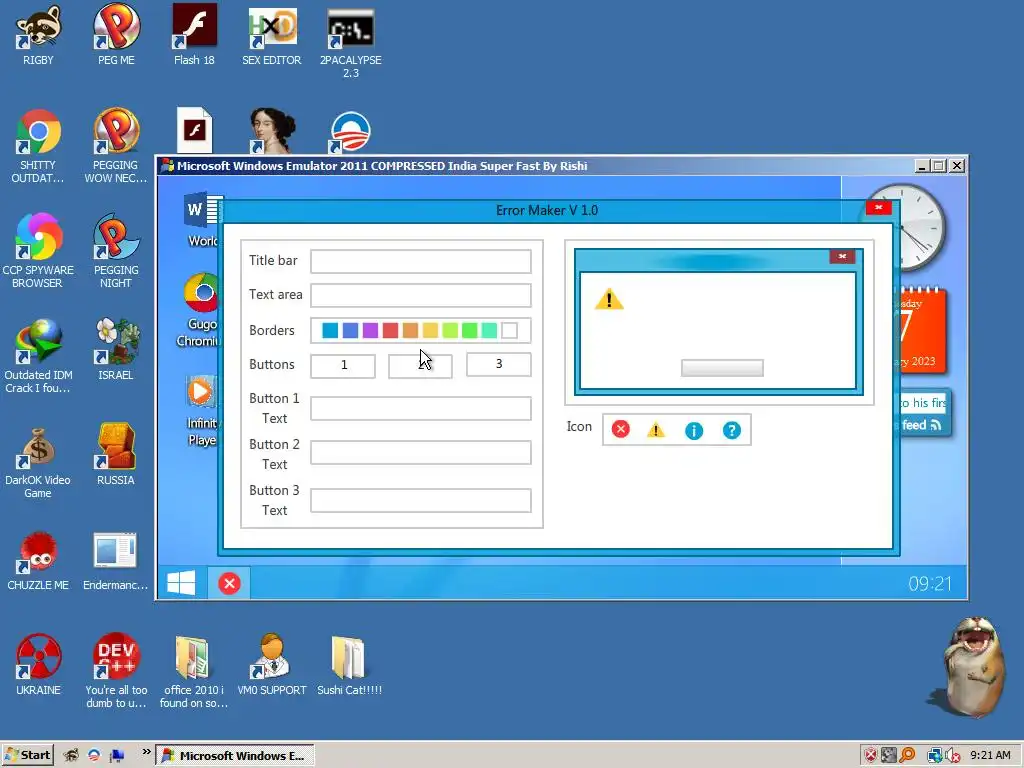The height and width of the screenshot is (768, 1024).
Task: Pick the white border color swatch
Action: pos(509,330)
